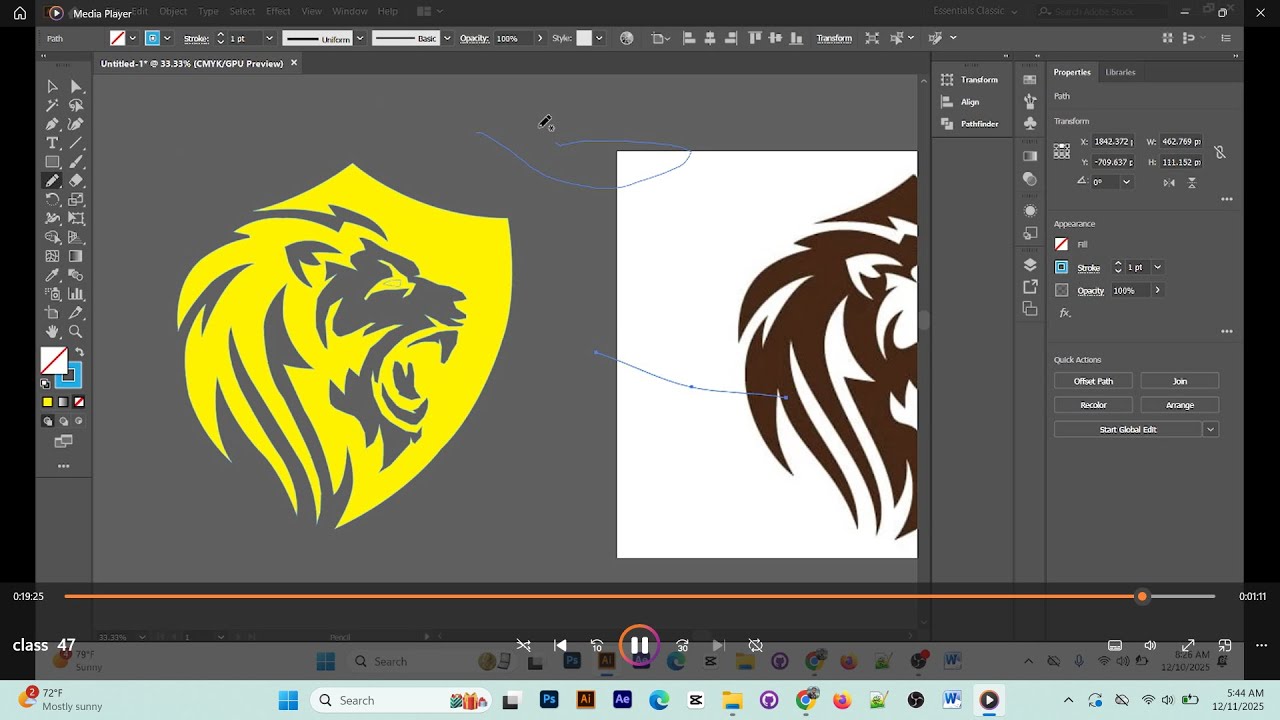Screen dimensions: 1280x720
Task: Click the Offset Path button
Action: tap(1093, 381)
